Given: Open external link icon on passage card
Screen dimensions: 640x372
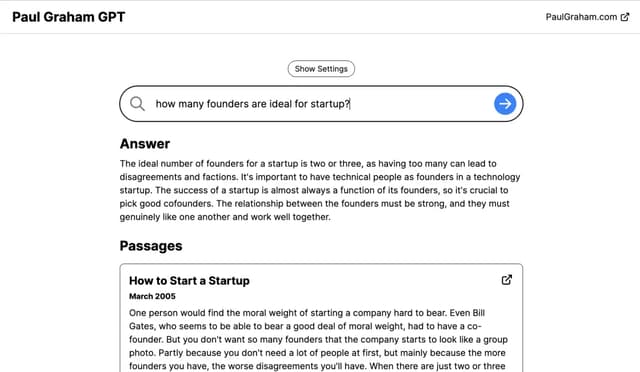Looking at the screenshot, I should pos(507,280).
